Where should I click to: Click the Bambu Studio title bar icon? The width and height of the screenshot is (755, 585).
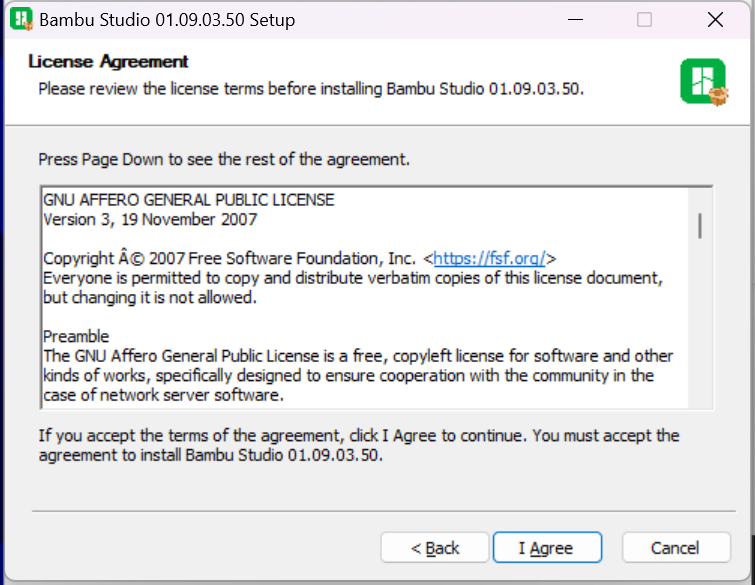coord(21,19)
